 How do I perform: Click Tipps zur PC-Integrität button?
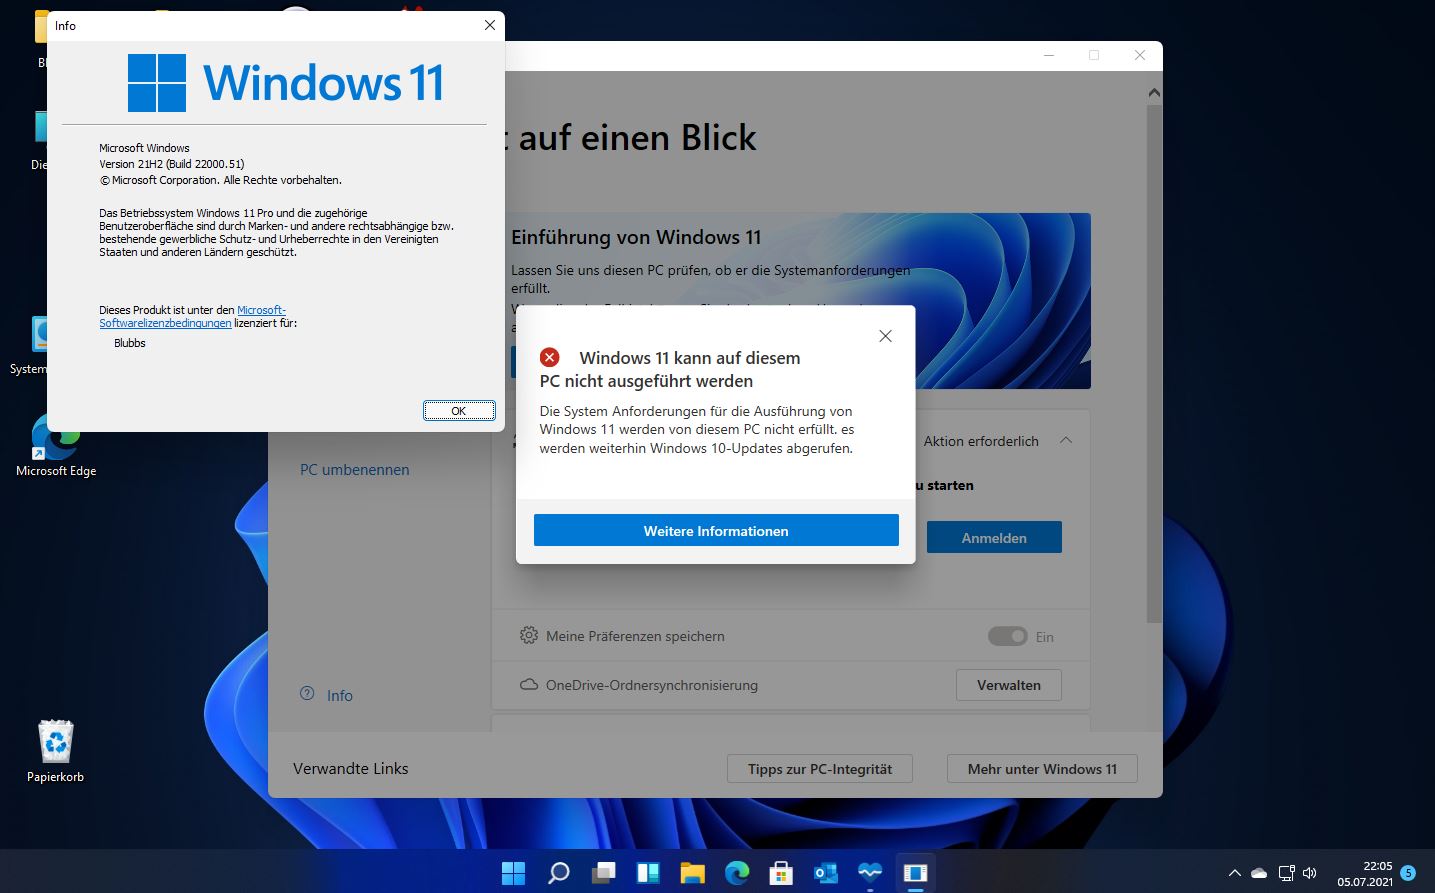(x=820, y=769)
